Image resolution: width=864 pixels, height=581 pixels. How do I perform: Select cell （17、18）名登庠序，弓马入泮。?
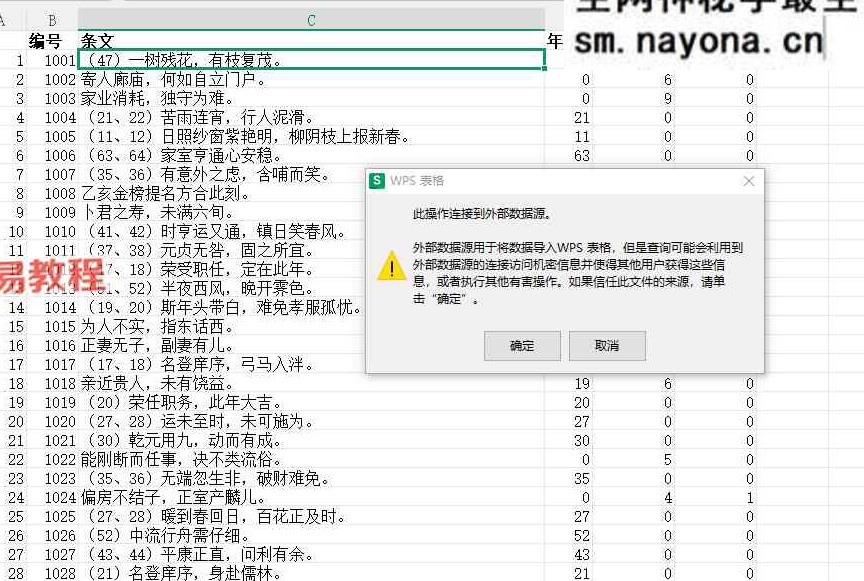(222, 364)
